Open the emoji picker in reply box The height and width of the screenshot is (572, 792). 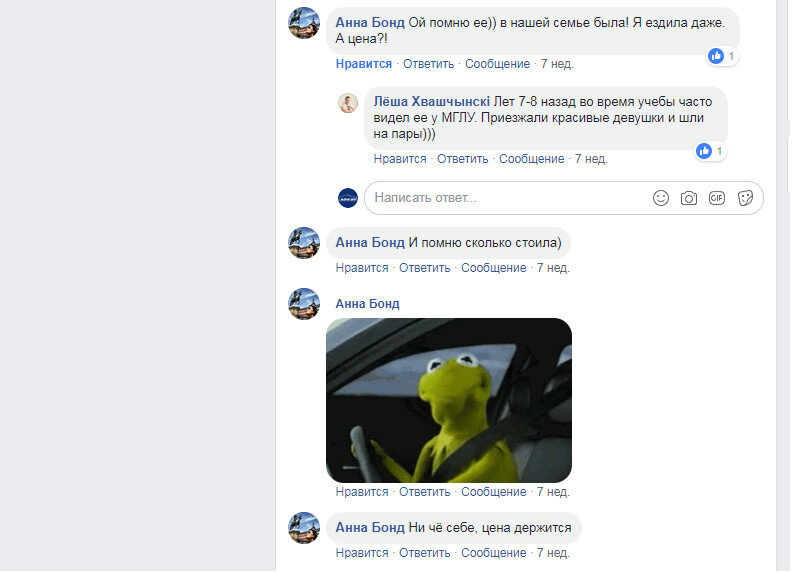pos(661,198)
